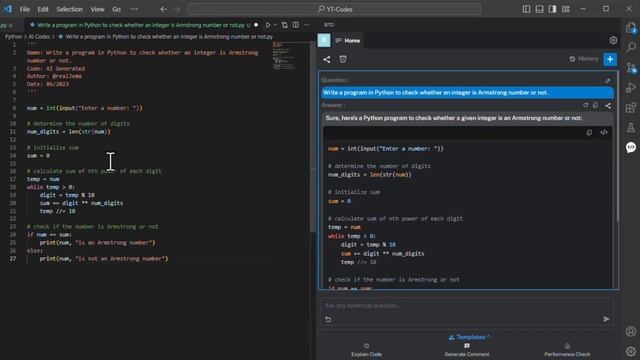Toggle the secondary side bar layout icon

pos(552,9)
